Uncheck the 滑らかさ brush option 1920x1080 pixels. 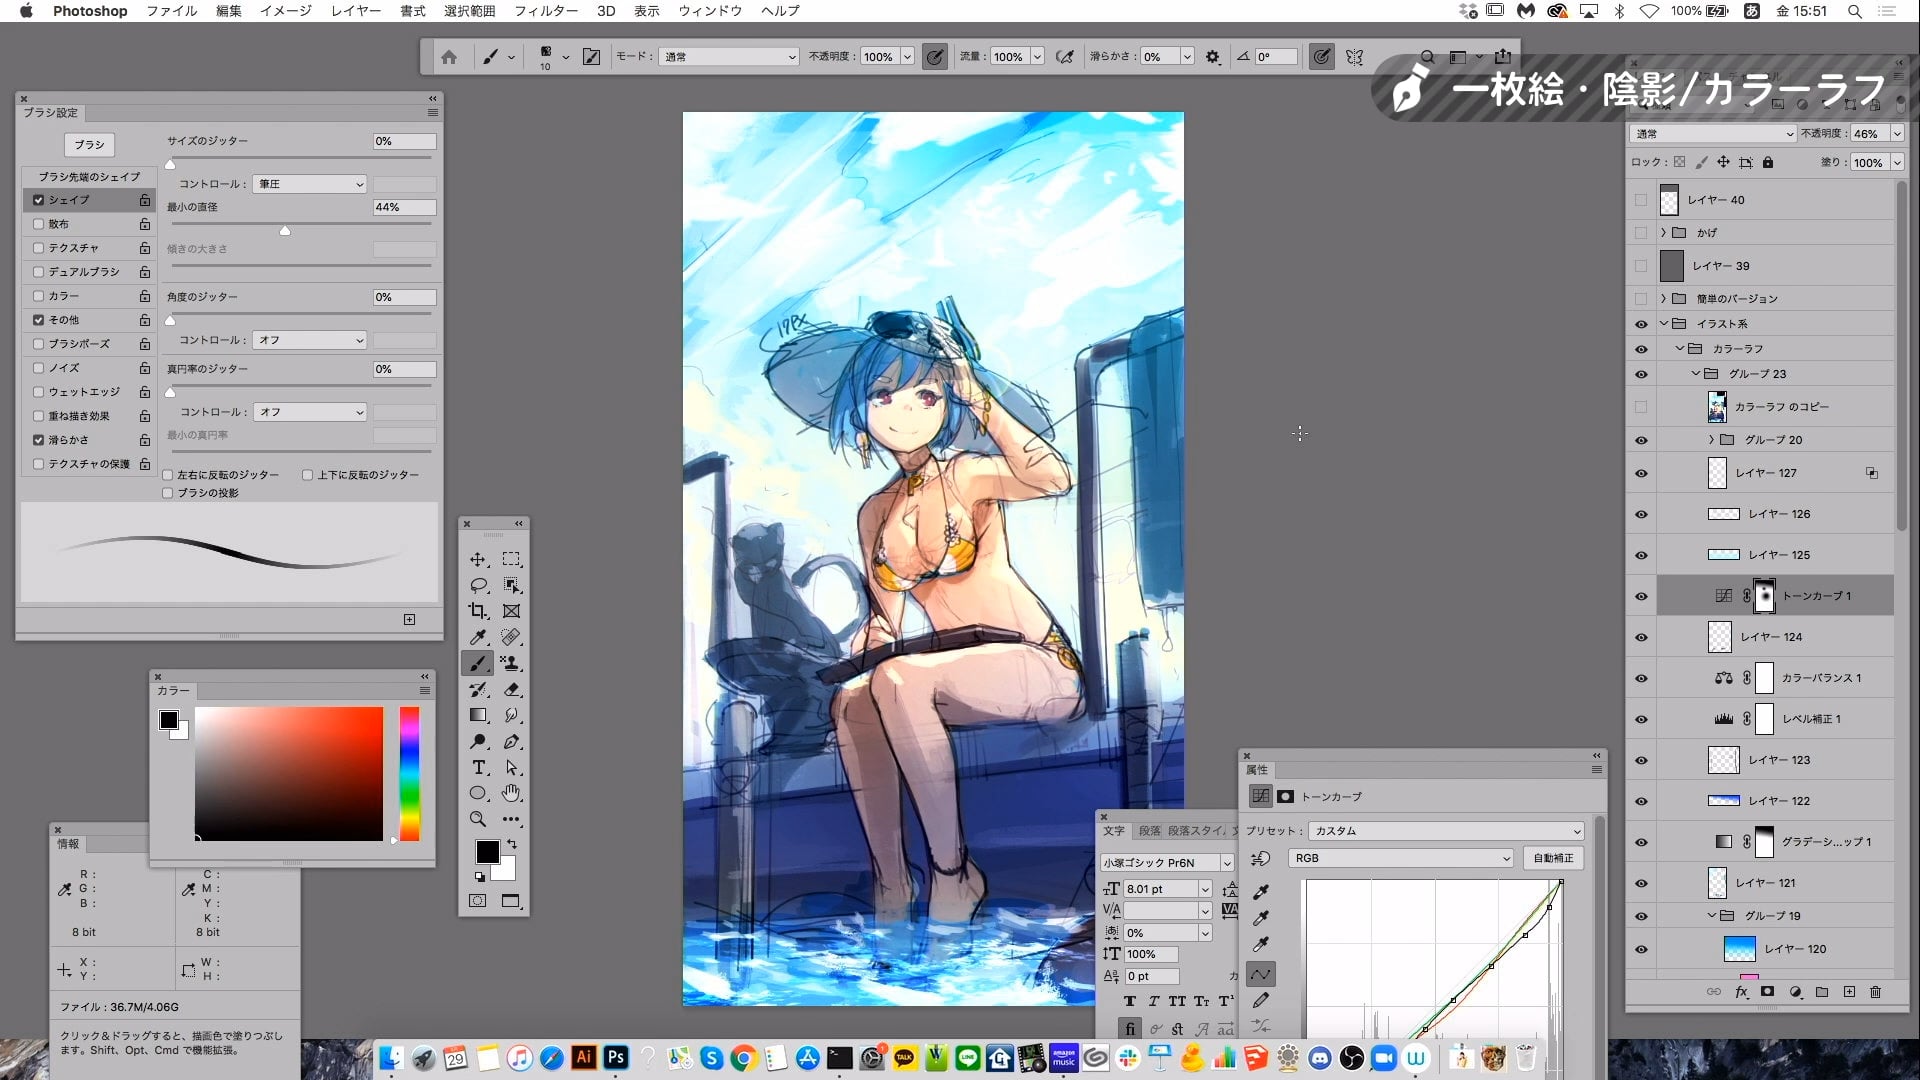coord(38,440)
